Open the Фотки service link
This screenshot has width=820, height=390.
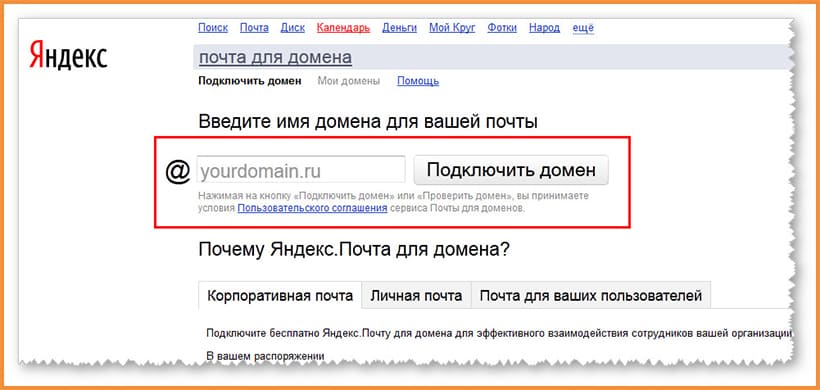(502, 28)
